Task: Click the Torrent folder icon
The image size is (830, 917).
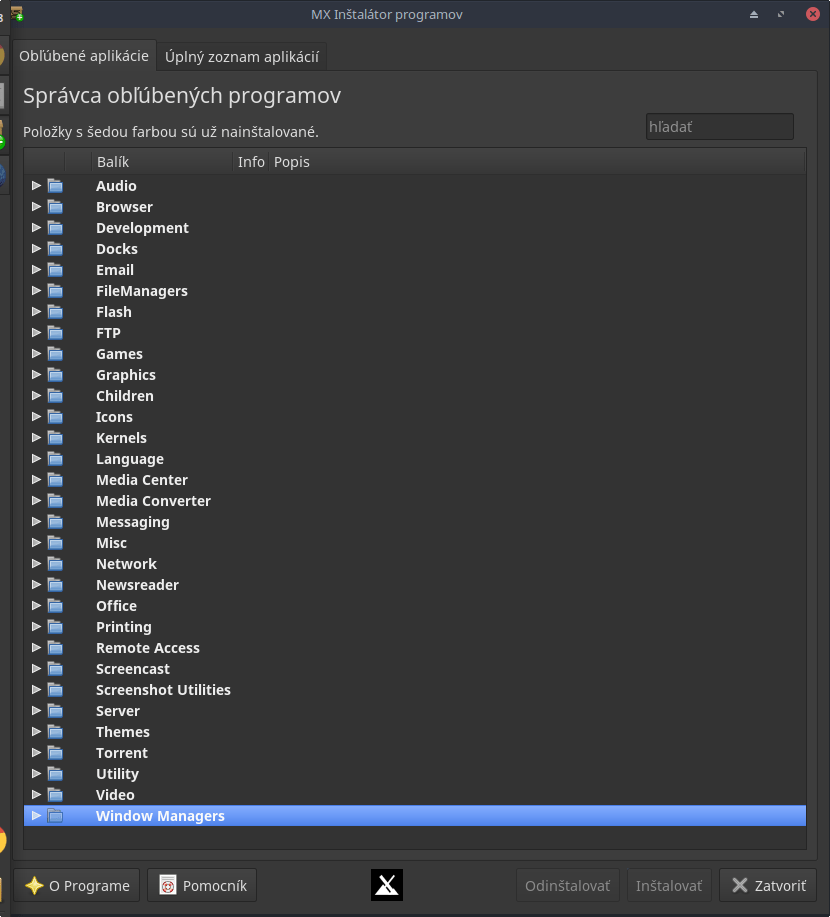Action: click(55, 753)
